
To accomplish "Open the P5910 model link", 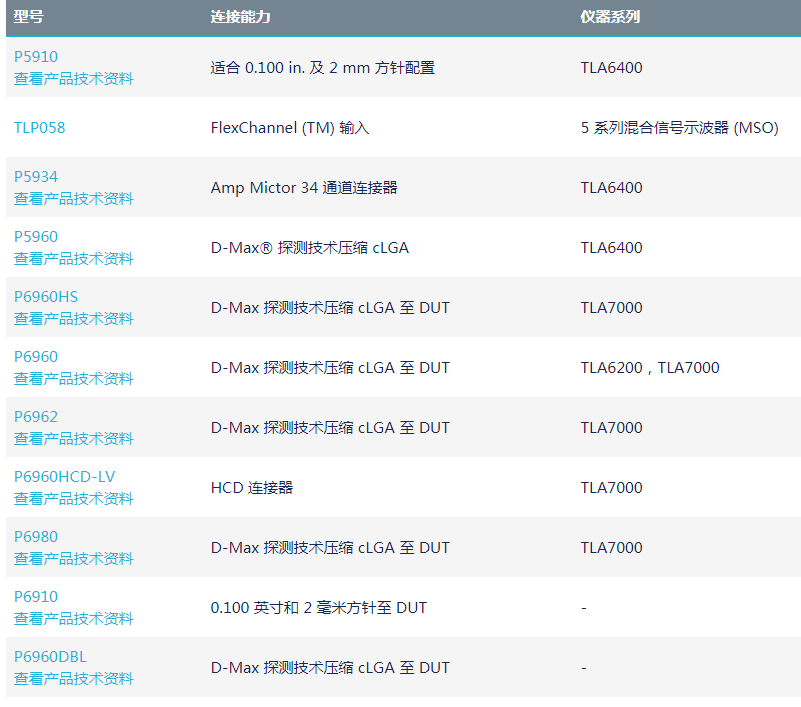I will 36,57.
